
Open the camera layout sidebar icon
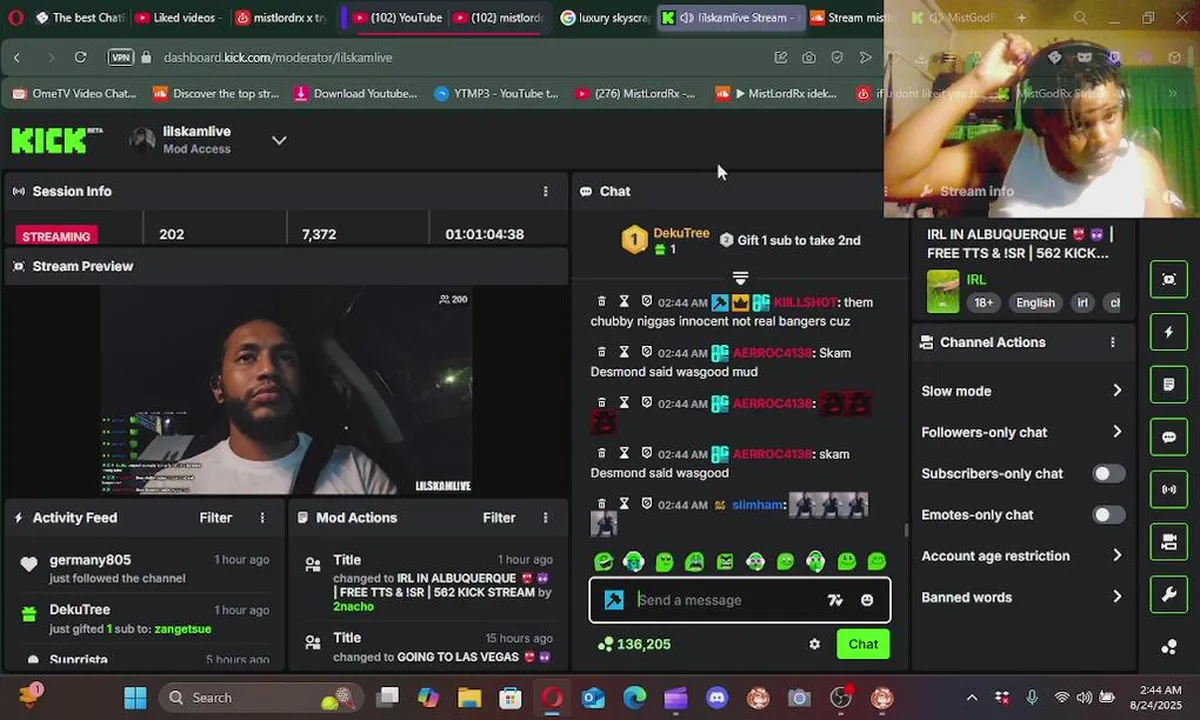(1168, 542)
